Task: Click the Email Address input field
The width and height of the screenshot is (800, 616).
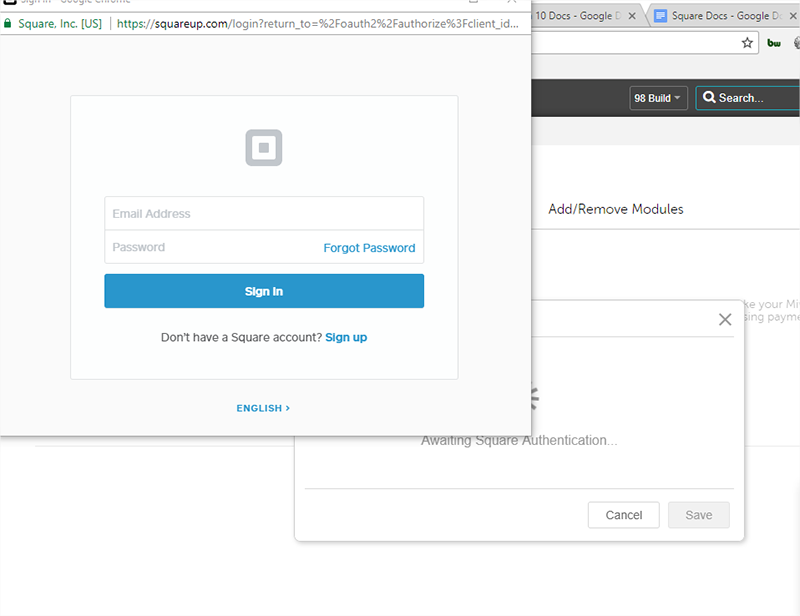Action: pyautogui.click(x=264, y=213)
